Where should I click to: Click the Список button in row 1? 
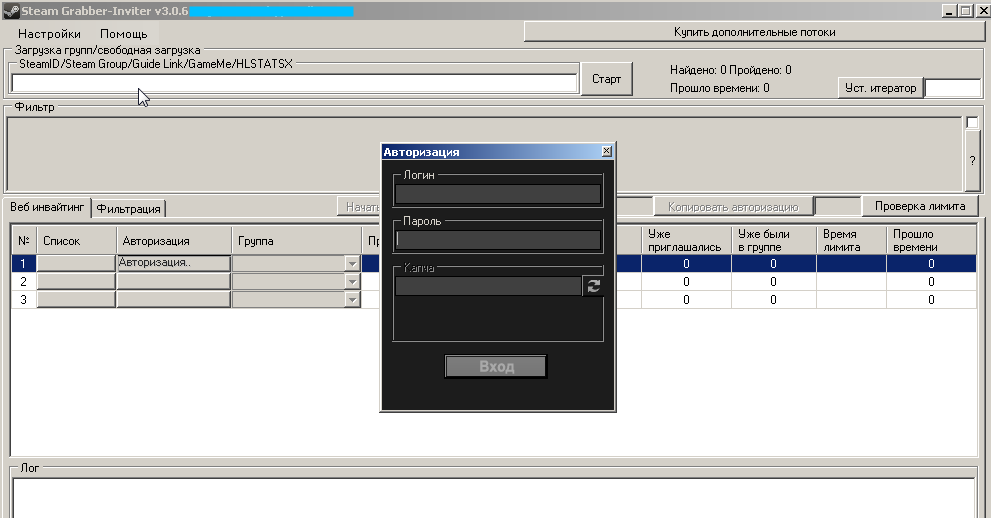(x=76, y=263)
